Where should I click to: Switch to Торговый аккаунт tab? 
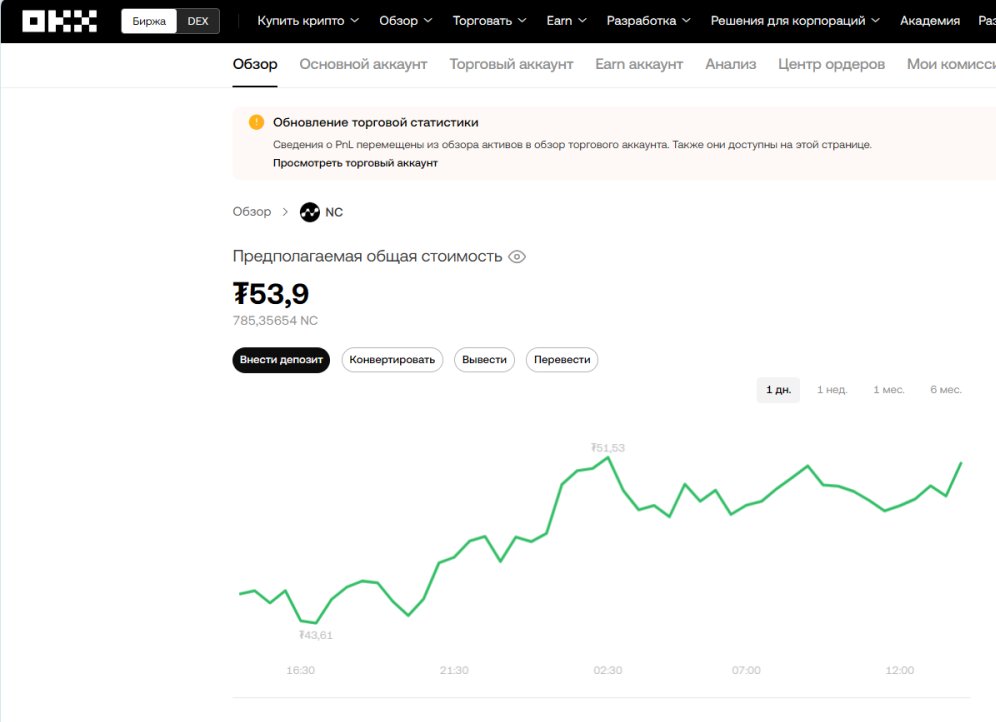(511, 64)
